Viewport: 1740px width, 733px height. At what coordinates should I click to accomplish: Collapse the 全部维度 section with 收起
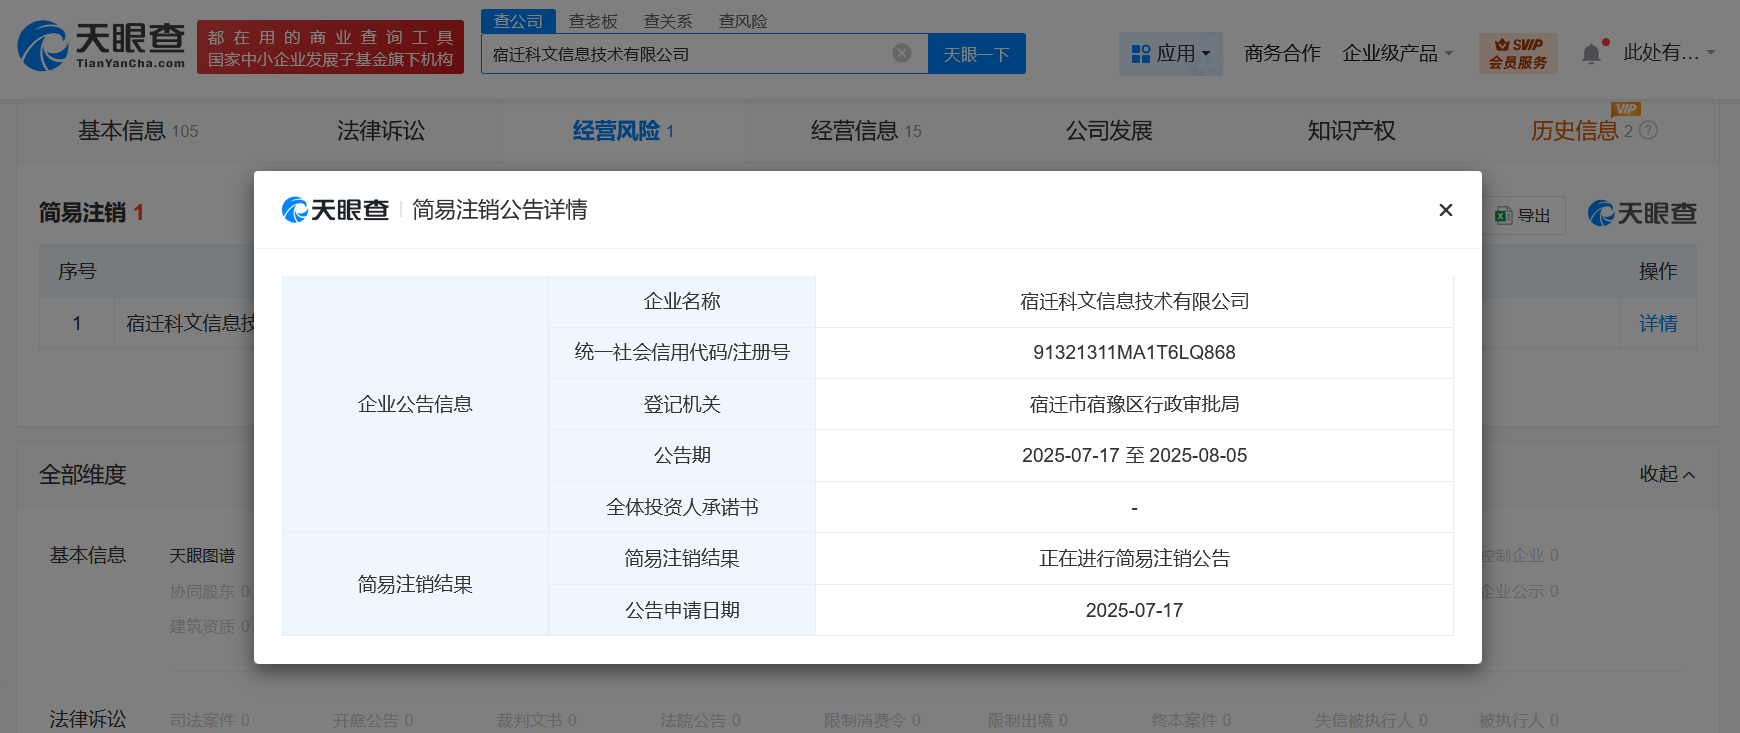click(x=1667, y=474)
